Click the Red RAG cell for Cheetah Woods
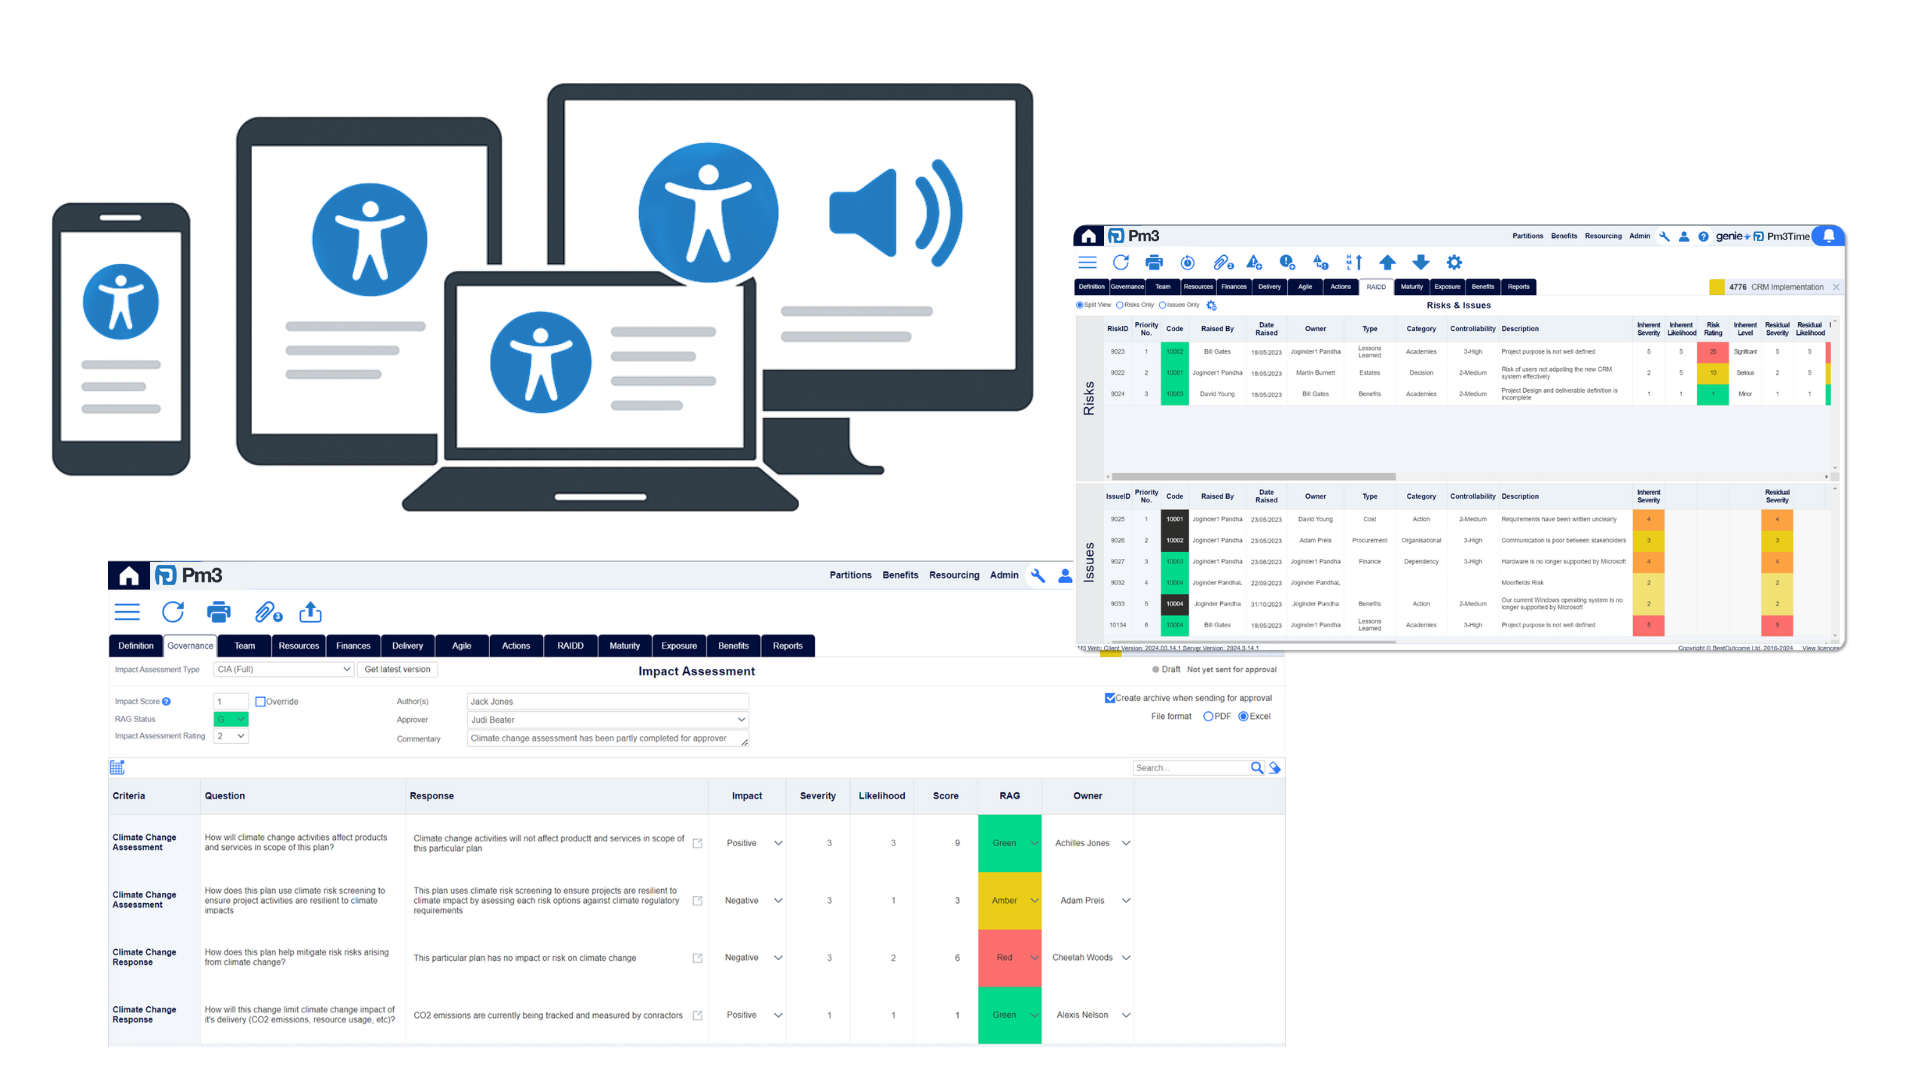This screenshot has height=1080, width=1920. [x=1010, y=958]
